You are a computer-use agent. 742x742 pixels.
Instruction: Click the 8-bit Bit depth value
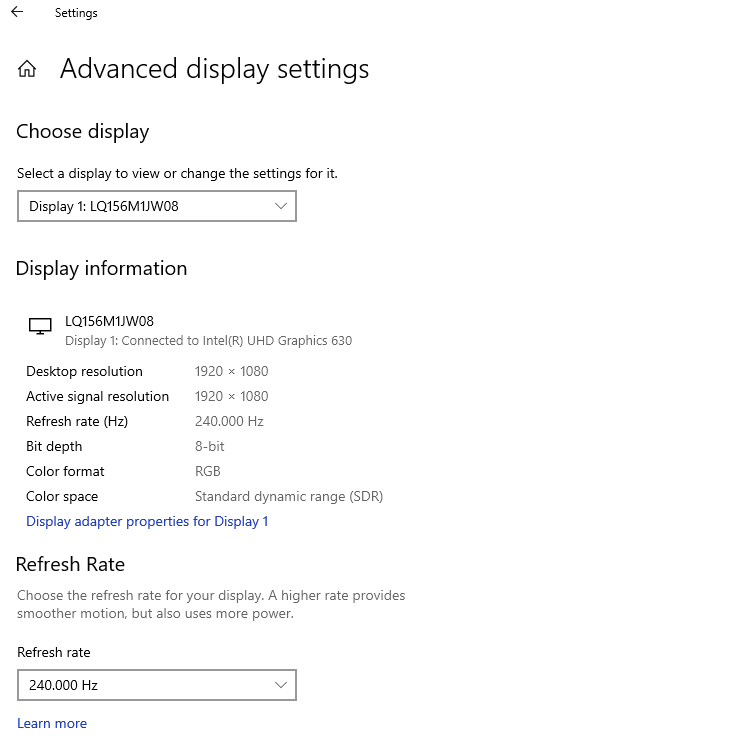point(209,446)
